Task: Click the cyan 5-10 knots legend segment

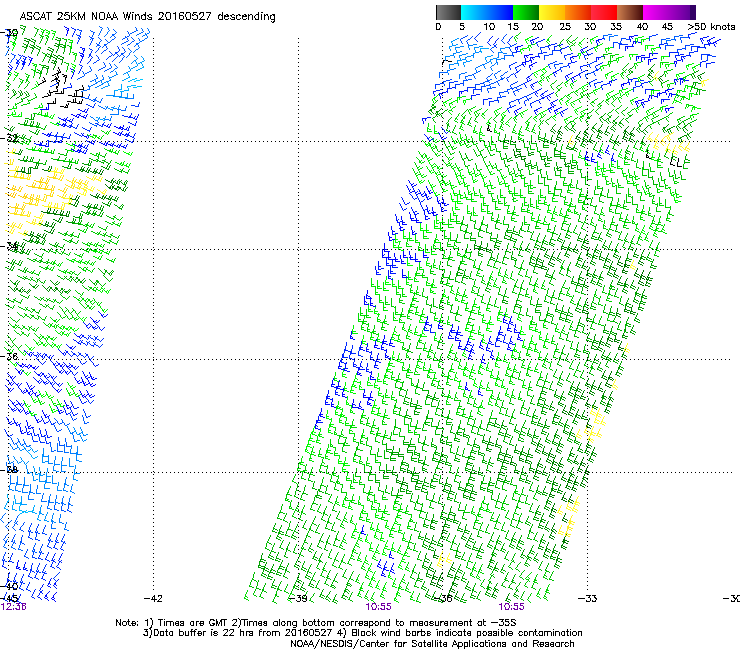Action: tap(474, 12)
